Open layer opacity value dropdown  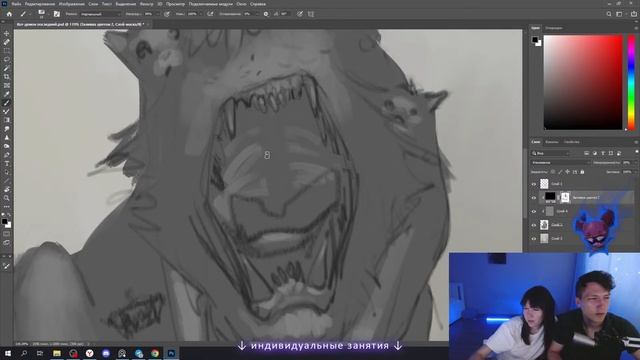pyautogui.click(x=636, y=162)
